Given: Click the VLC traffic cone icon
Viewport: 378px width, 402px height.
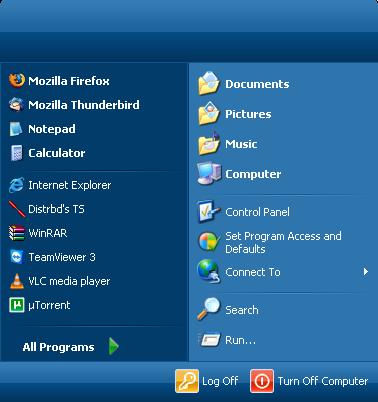Looking at the screenshot, I should tap(17, 281).
